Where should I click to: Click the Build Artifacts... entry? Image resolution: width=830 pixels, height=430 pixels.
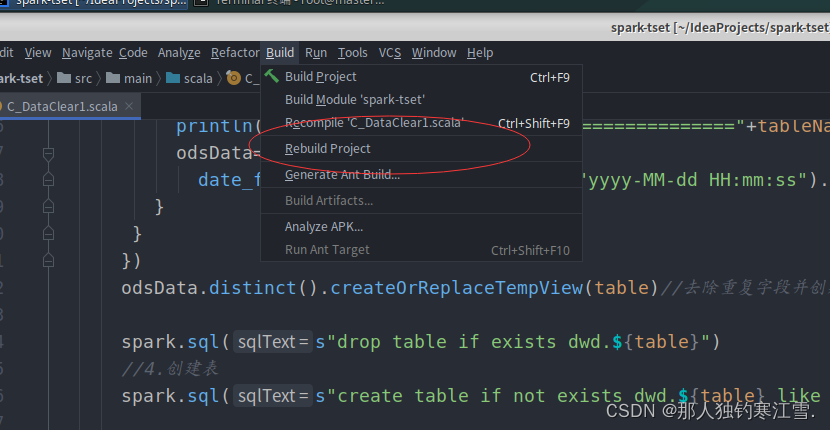421,201
